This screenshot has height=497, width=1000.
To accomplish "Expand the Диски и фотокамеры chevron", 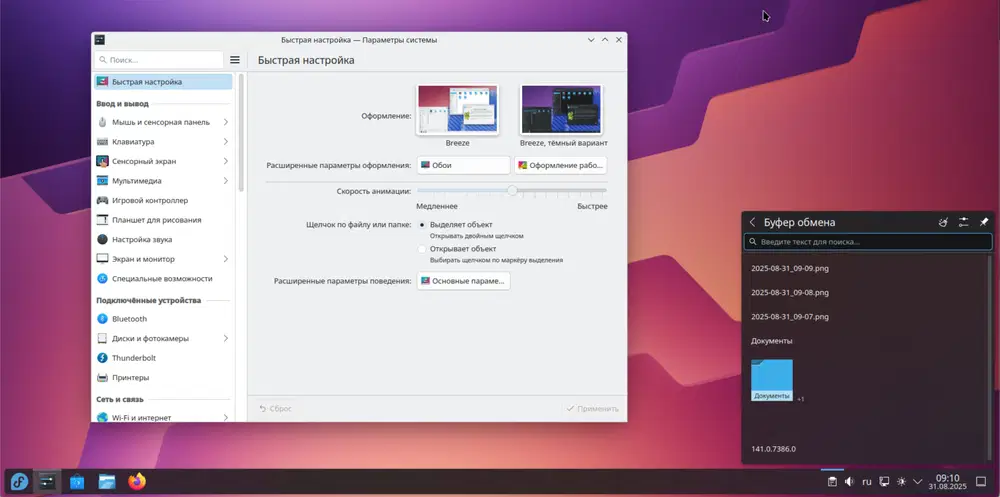I will [x=226, y=338].
